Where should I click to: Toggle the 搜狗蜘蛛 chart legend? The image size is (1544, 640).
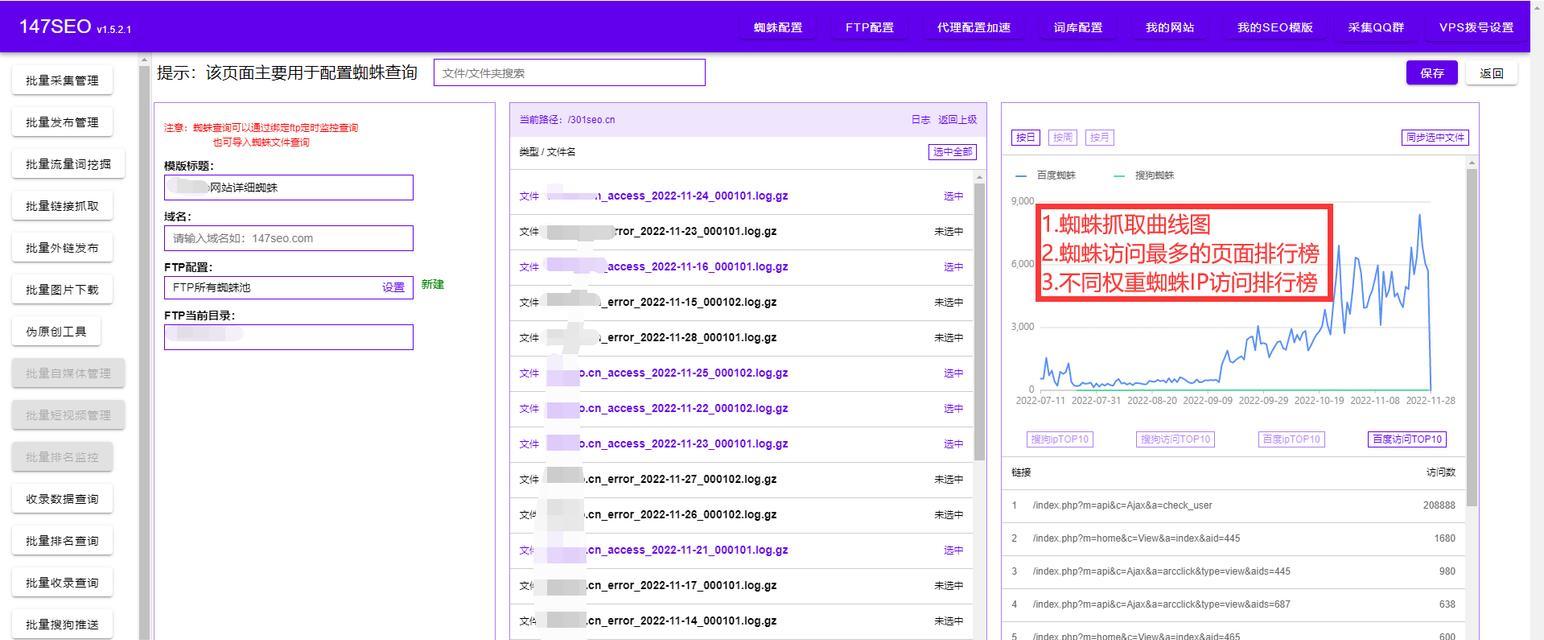1144,175
